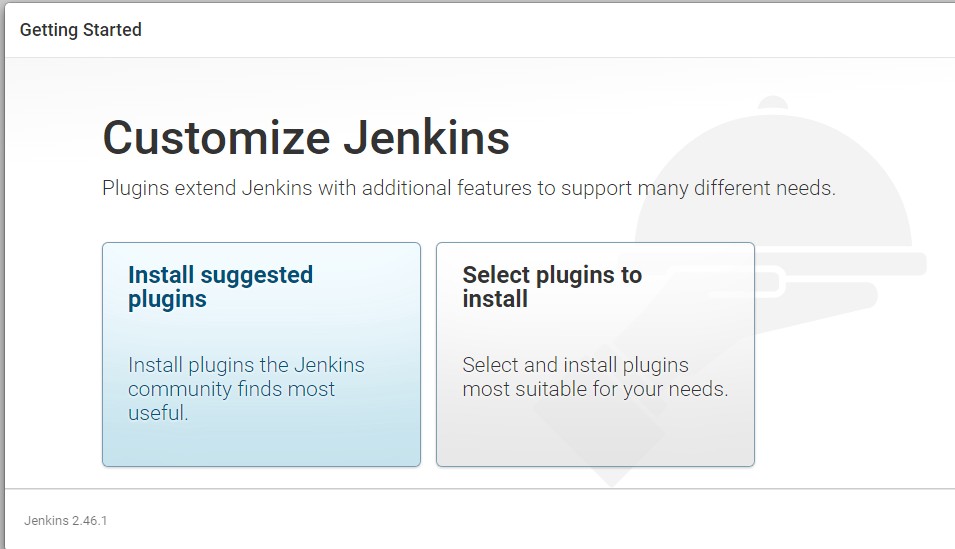955x549 pixels.
Task: Click the blank header bar right of Getting Started
Action: click(x=548, y=30)
